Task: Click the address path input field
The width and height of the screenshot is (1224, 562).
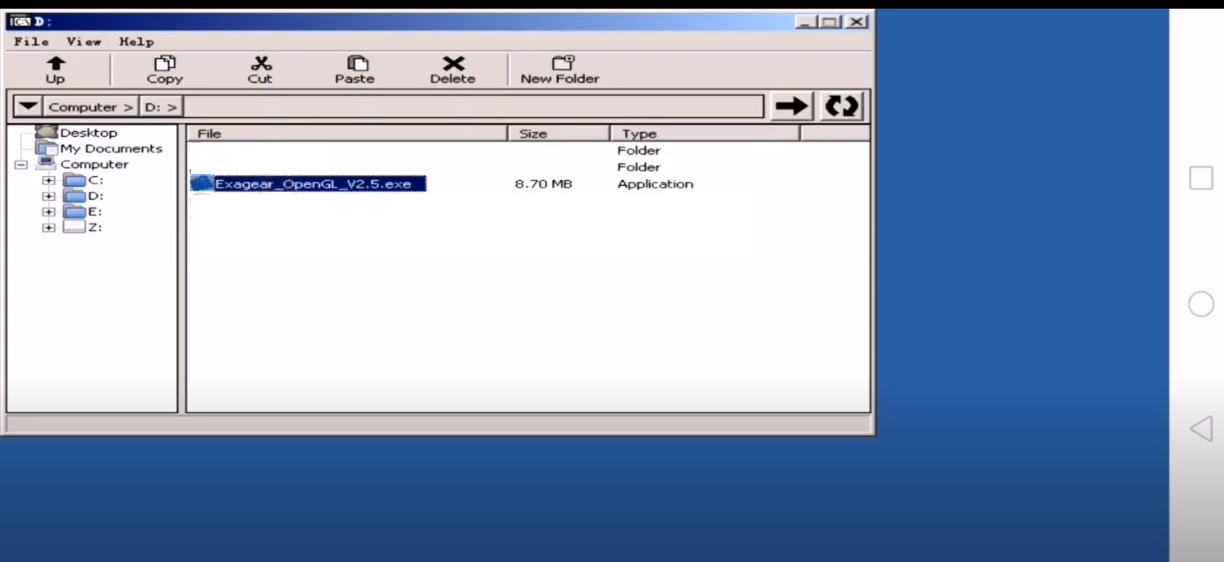Action: point(474,106)
